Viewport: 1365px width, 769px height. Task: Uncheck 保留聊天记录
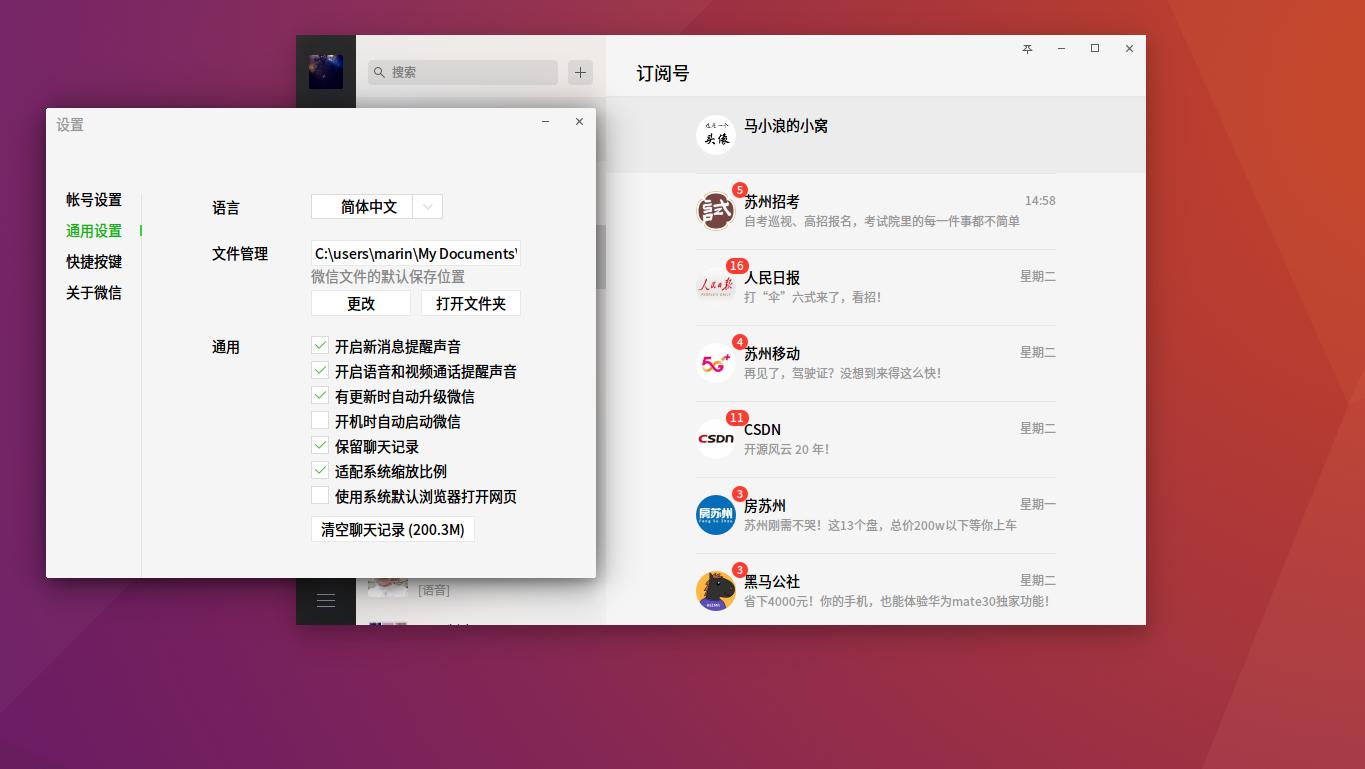[320, 446]
